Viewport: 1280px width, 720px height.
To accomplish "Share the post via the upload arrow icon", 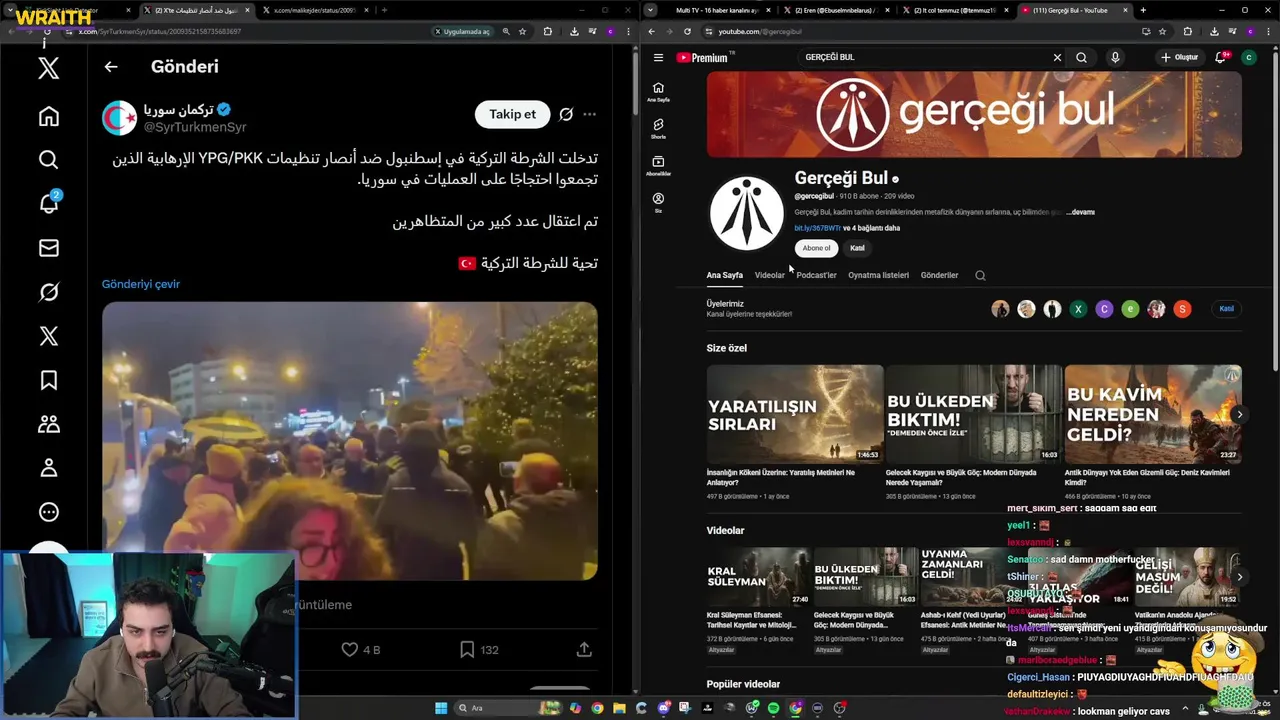I will pos(584,649).
